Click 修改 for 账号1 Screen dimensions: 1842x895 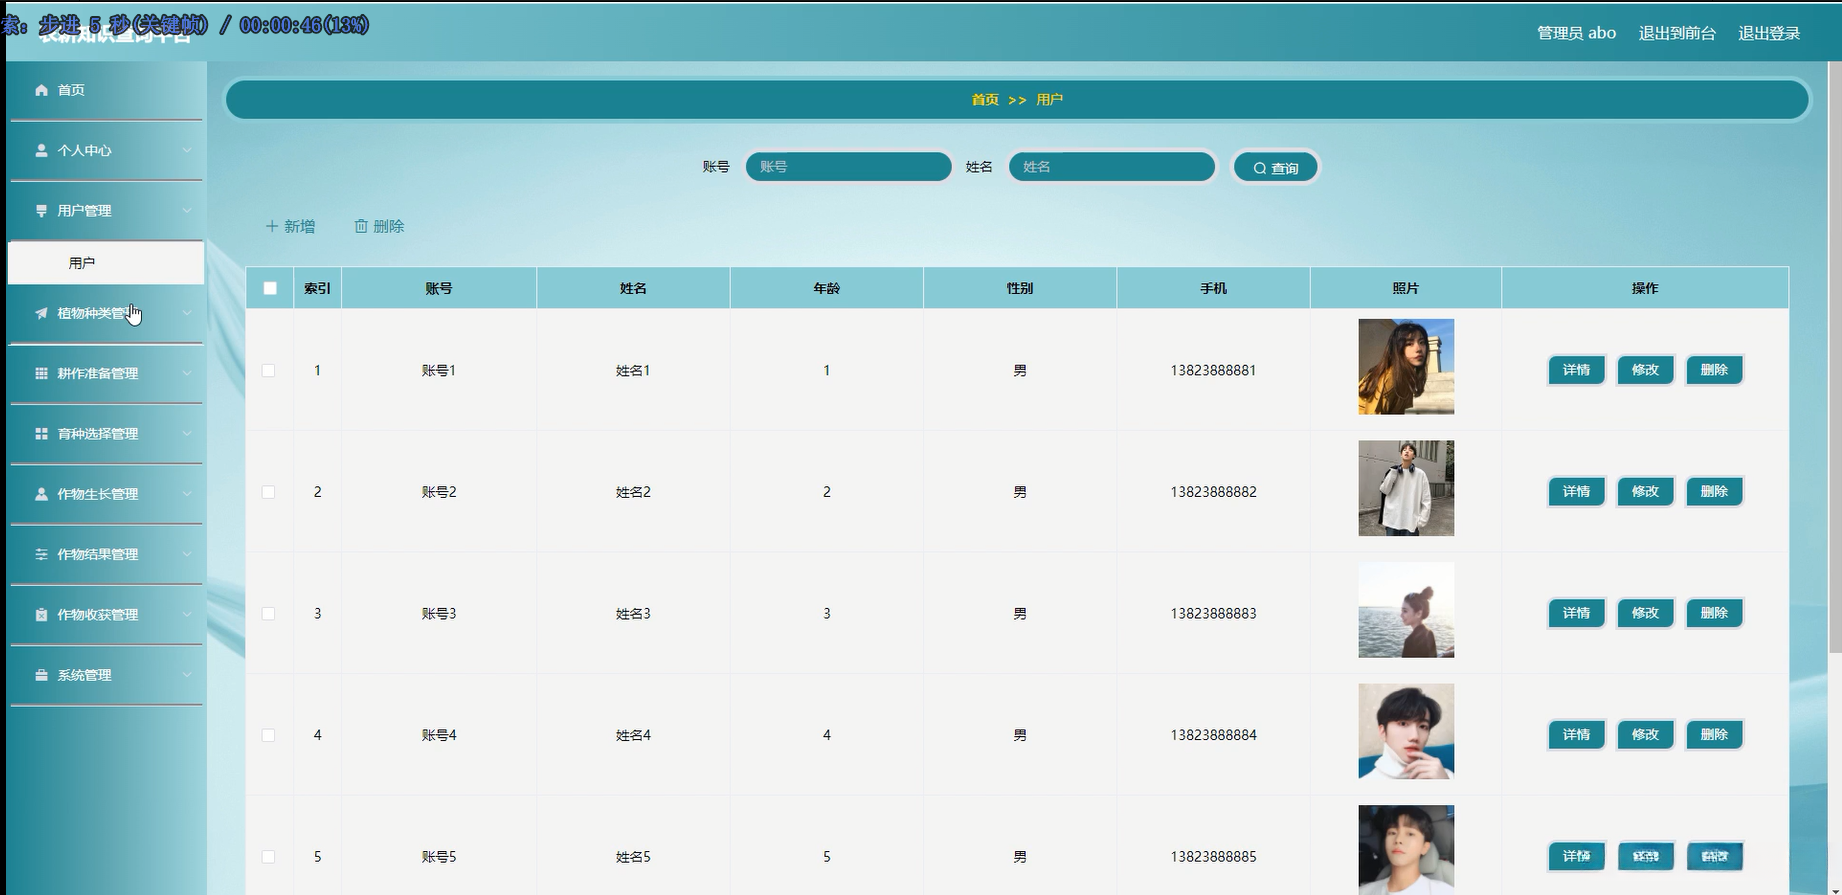pyautogui.click(x=1645, y=370)
